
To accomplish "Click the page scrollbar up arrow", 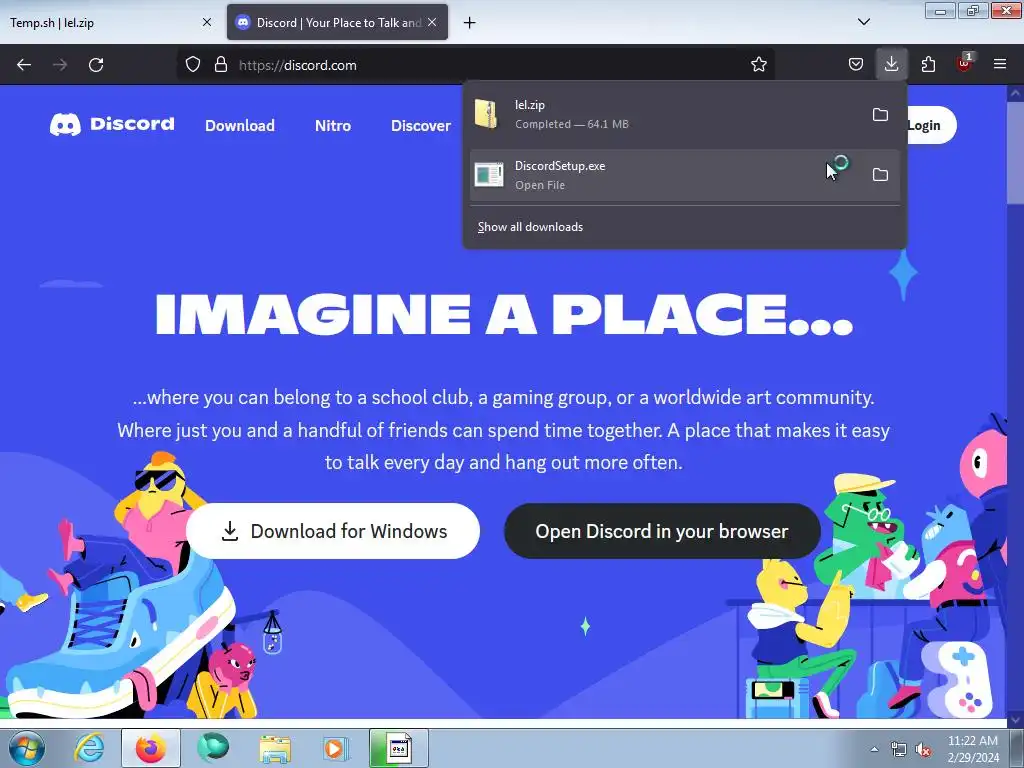I will tap(1016, 93).
